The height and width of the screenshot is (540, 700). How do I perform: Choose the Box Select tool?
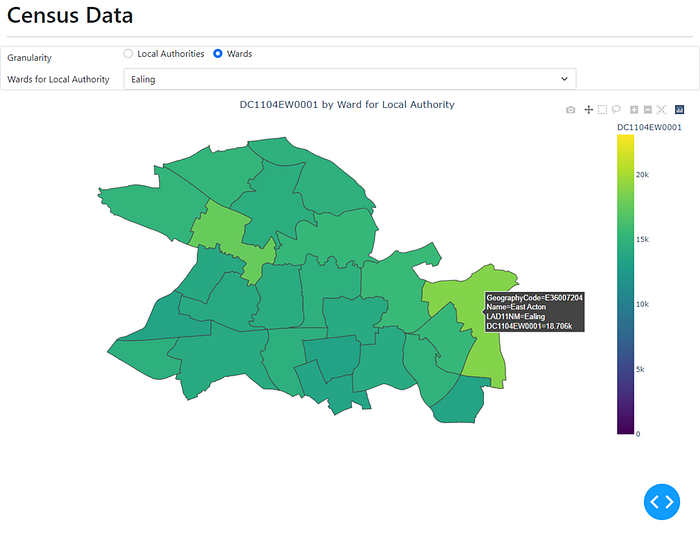[x=602, y=110]
